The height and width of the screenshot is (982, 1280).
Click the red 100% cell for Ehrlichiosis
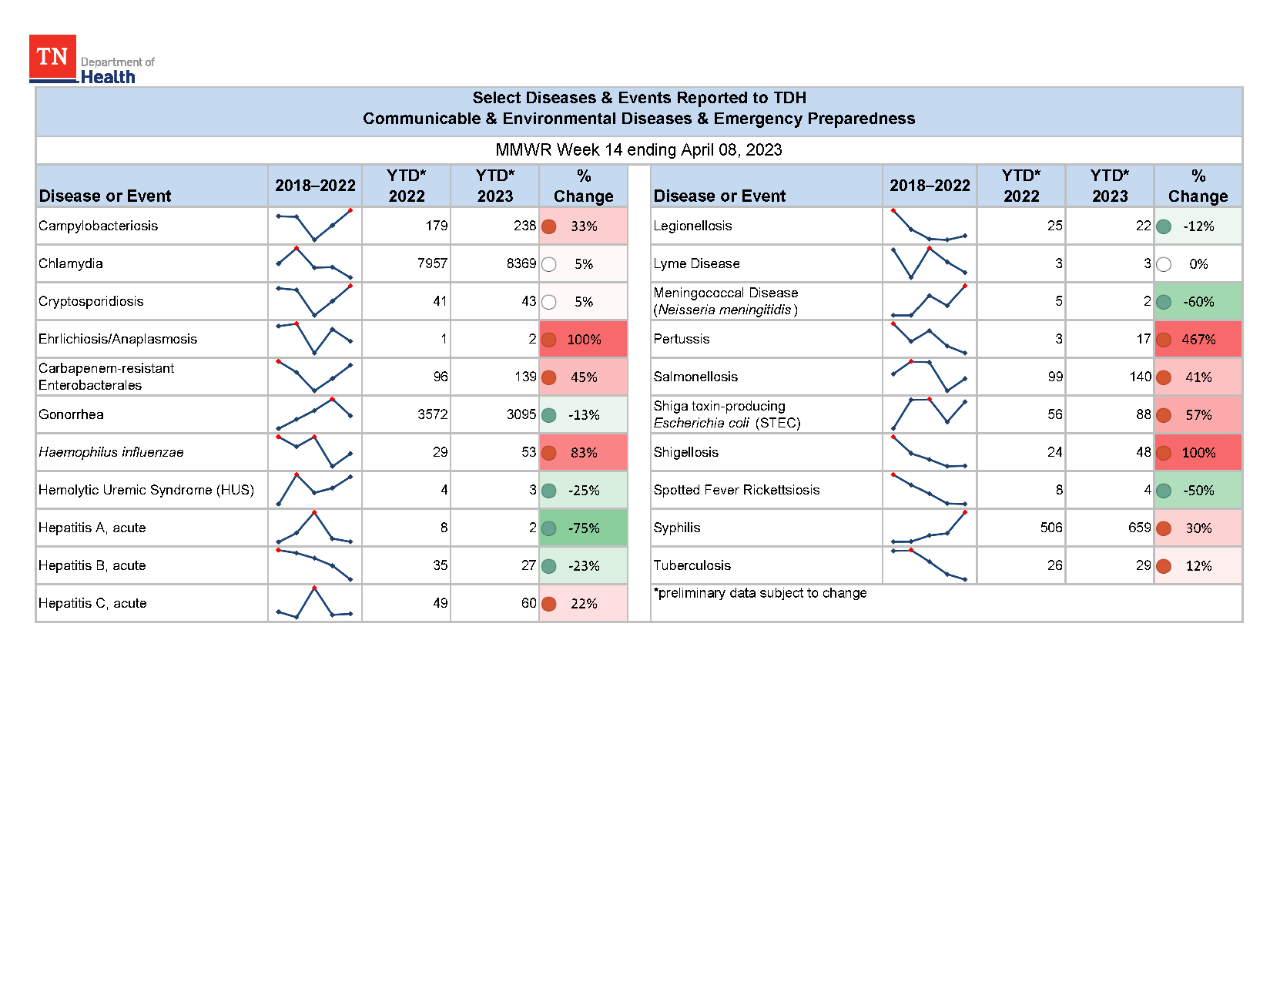pyautogui.click(x=583, y=339)
